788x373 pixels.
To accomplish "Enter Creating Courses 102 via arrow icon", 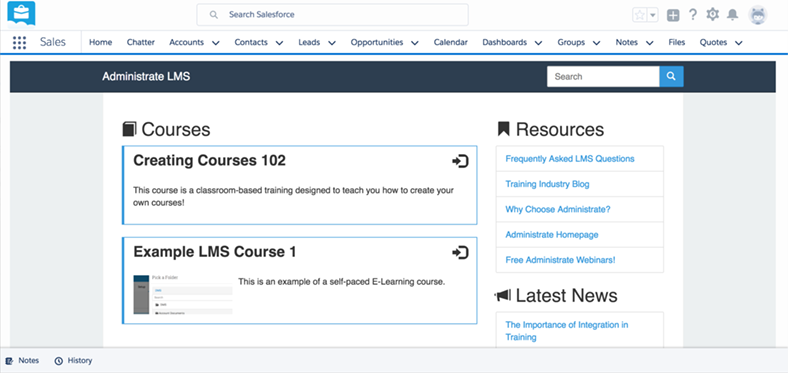I will [x=460, y=161].
